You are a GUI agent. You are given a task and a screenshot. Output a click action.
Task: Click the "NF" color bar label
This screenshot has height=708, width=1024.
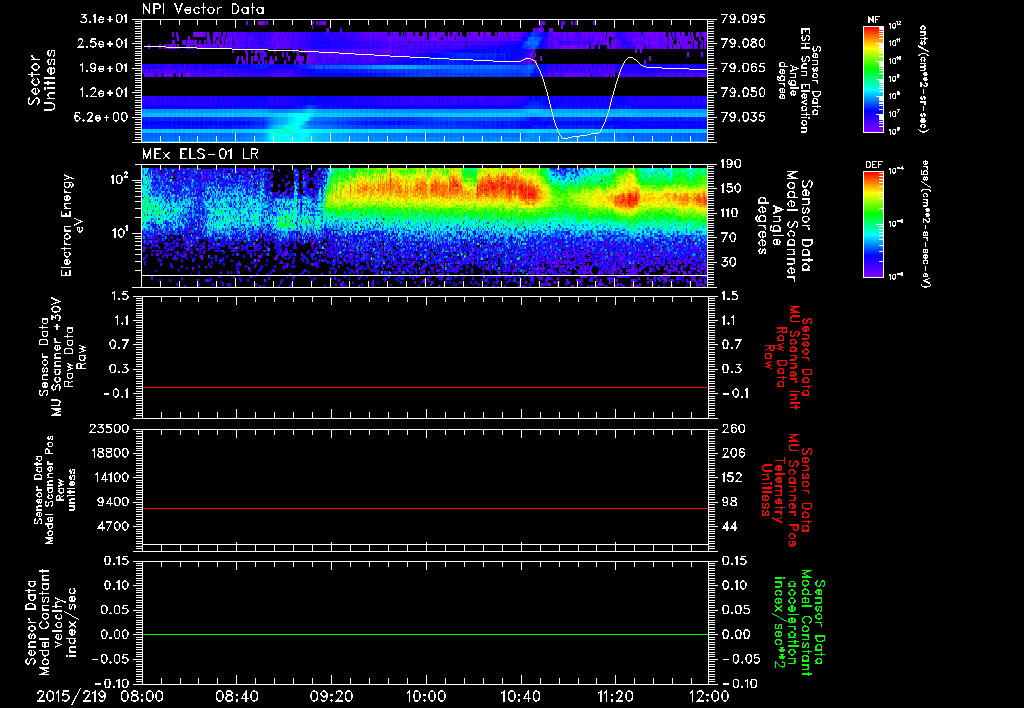coord(873,20)
